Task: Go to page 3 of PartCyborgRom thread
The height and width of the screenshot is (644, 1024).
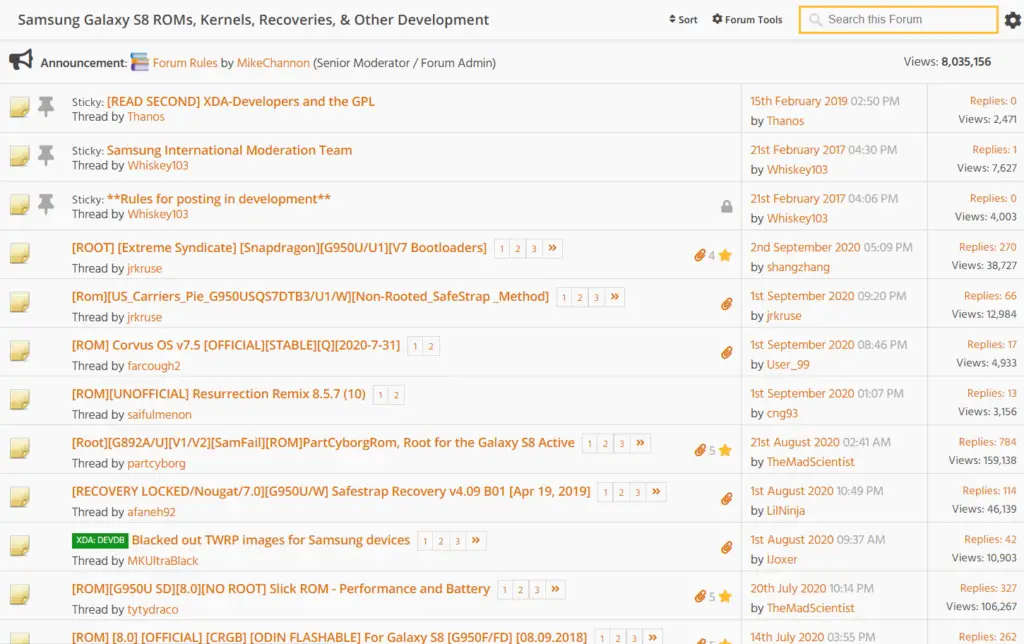Action: tap(622, 444)
